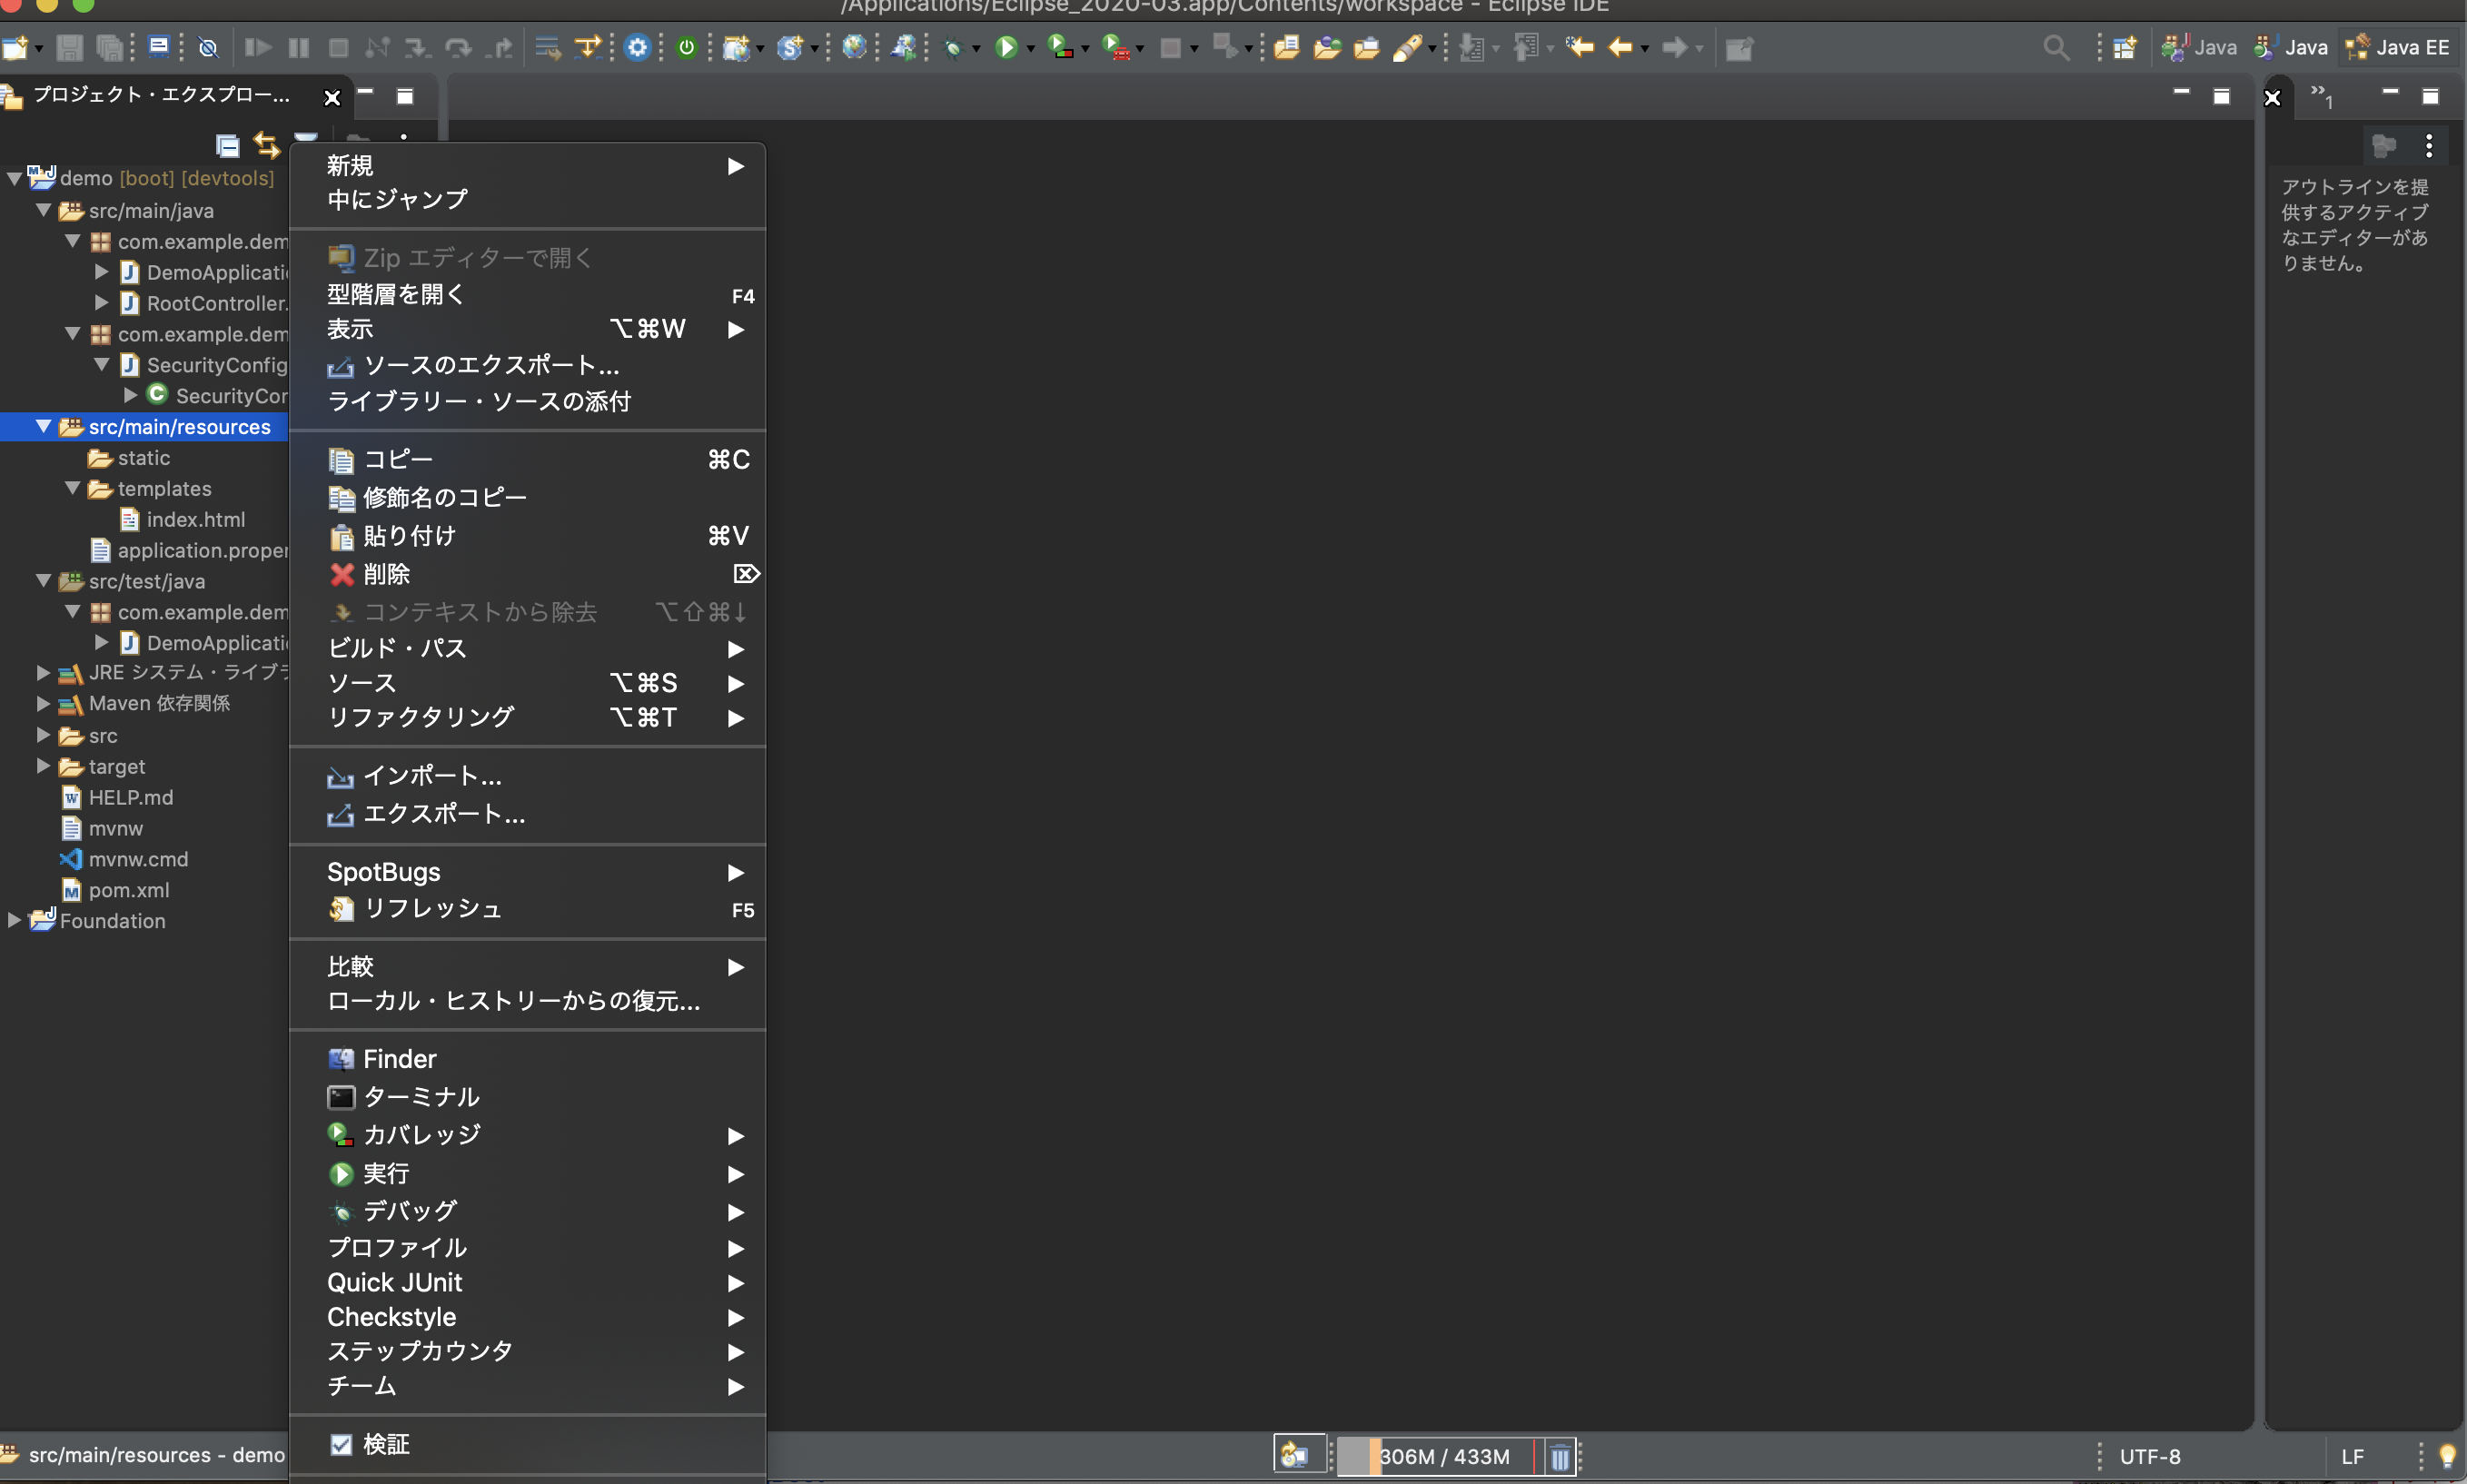Screen dimensions: 2467x1484
Task: Expand the RootController tree node
Action: [x=101, y=302]
